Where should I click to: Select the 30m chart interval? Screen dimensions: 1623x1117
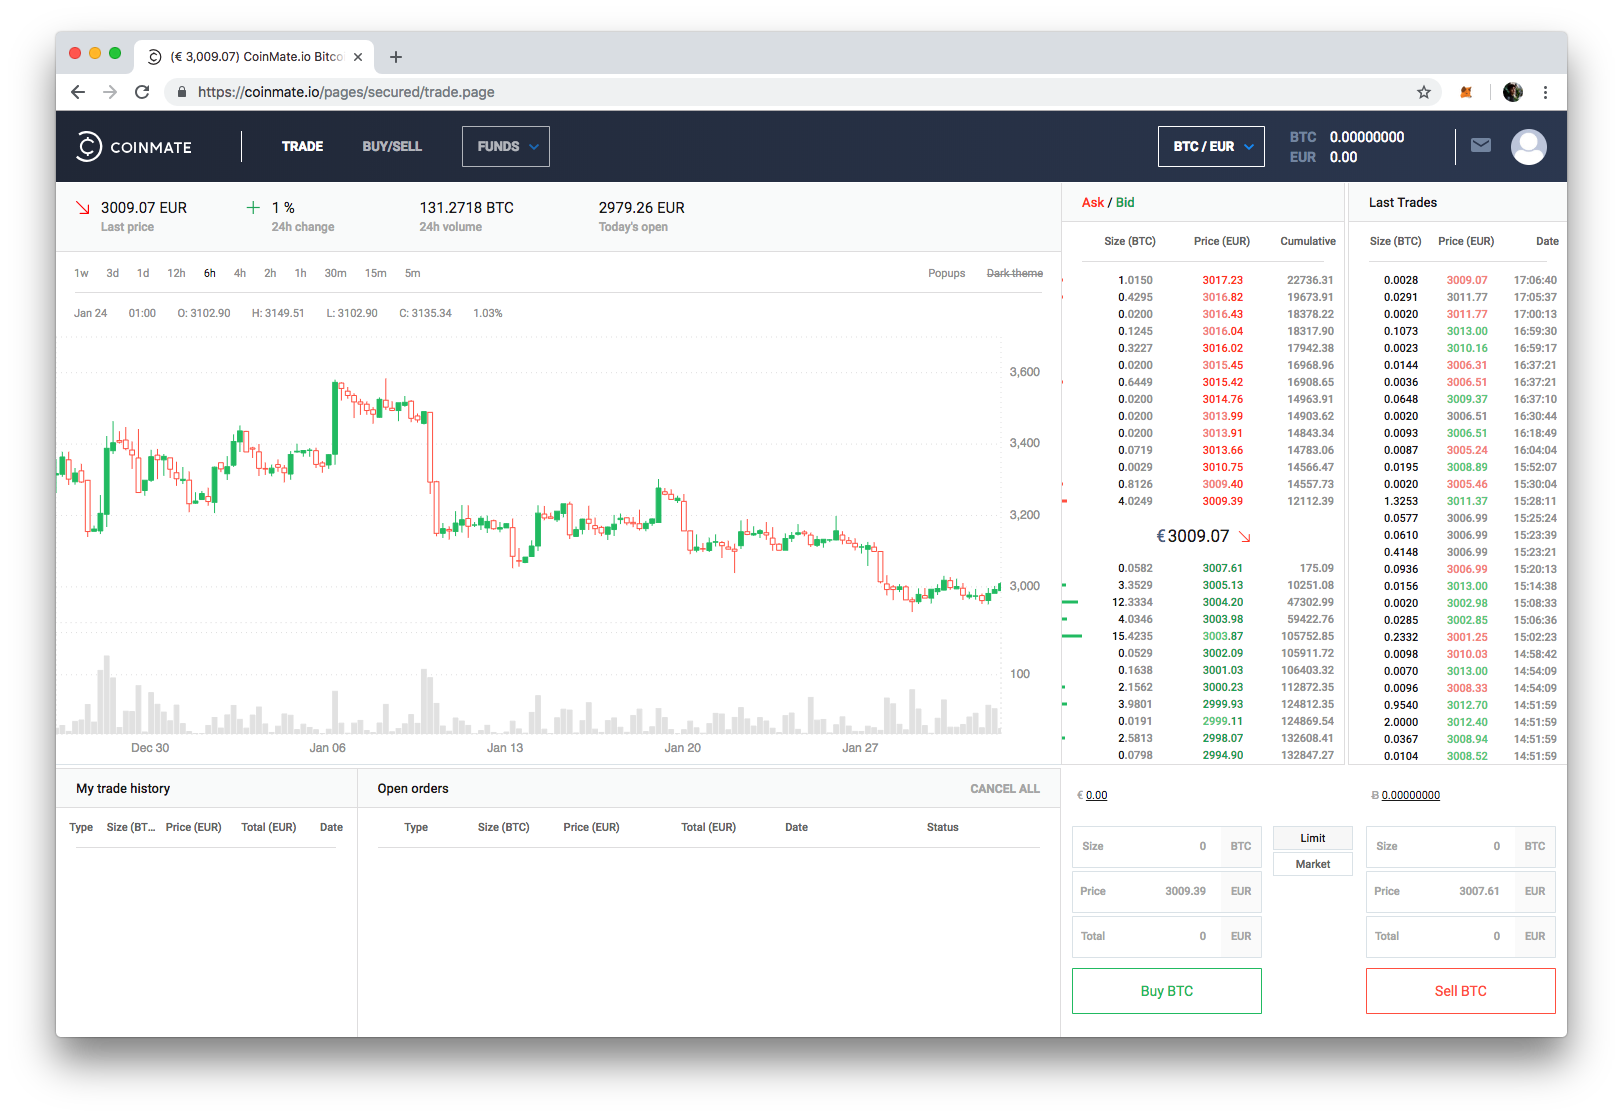(335, 273)
